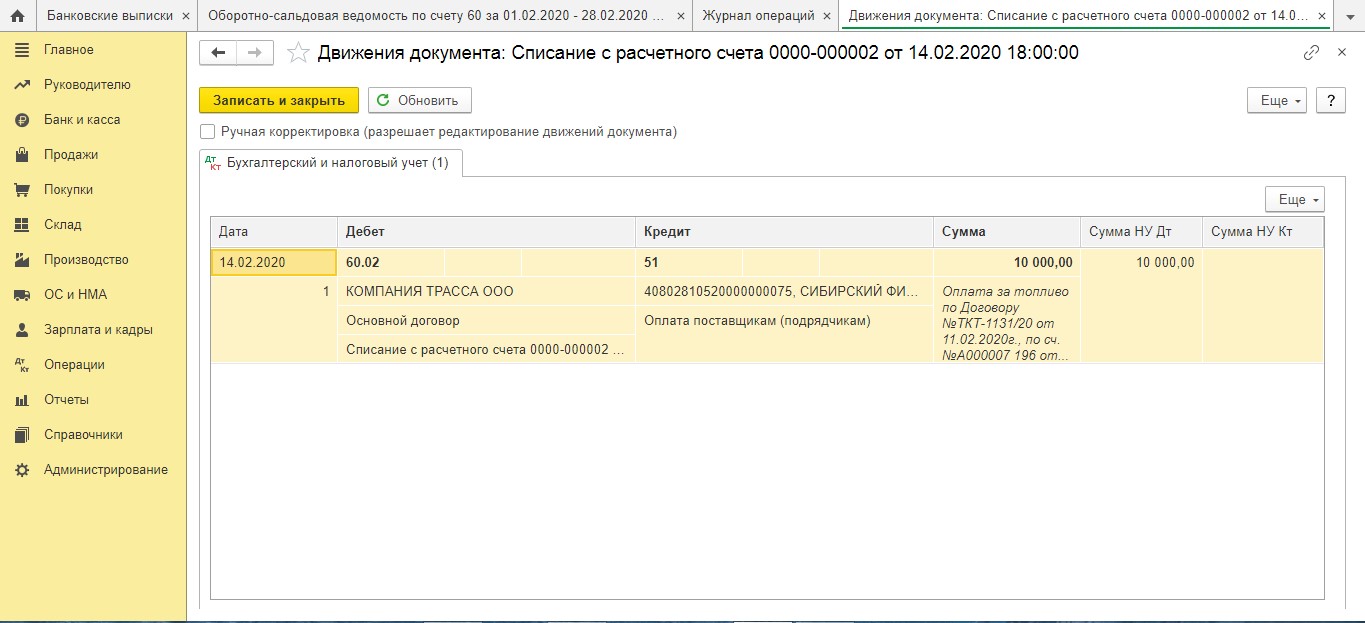Click the Операции Дт/Кт icon

(22, 365)
